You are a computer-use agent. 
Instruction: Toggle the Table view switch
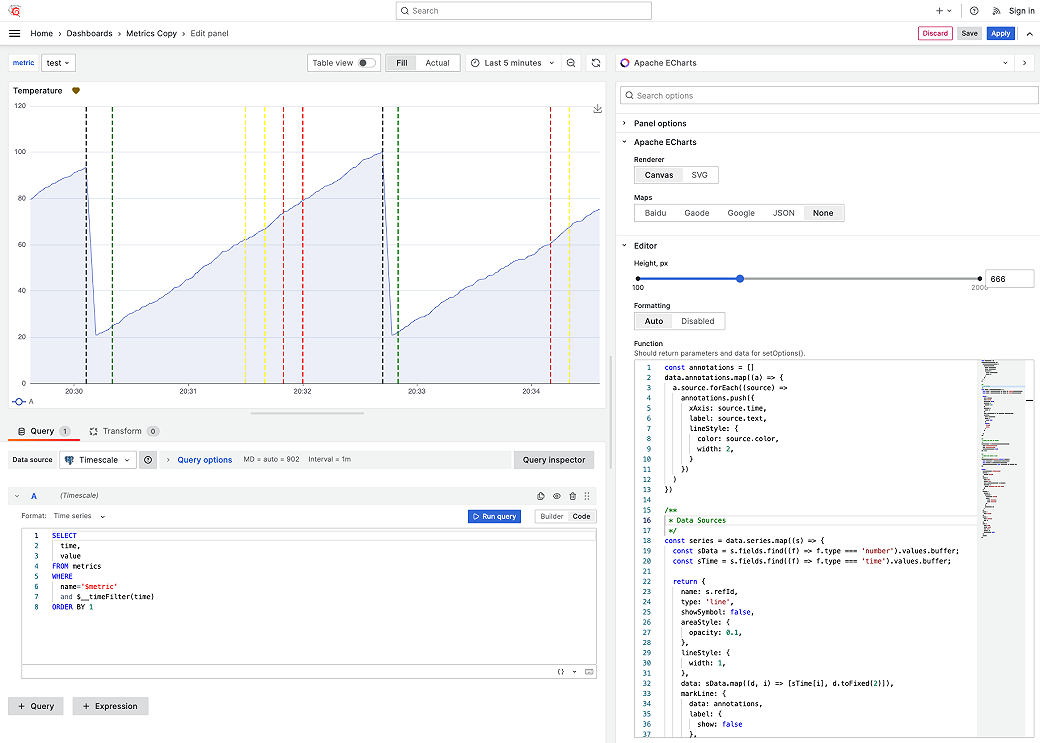pos(366,63)
